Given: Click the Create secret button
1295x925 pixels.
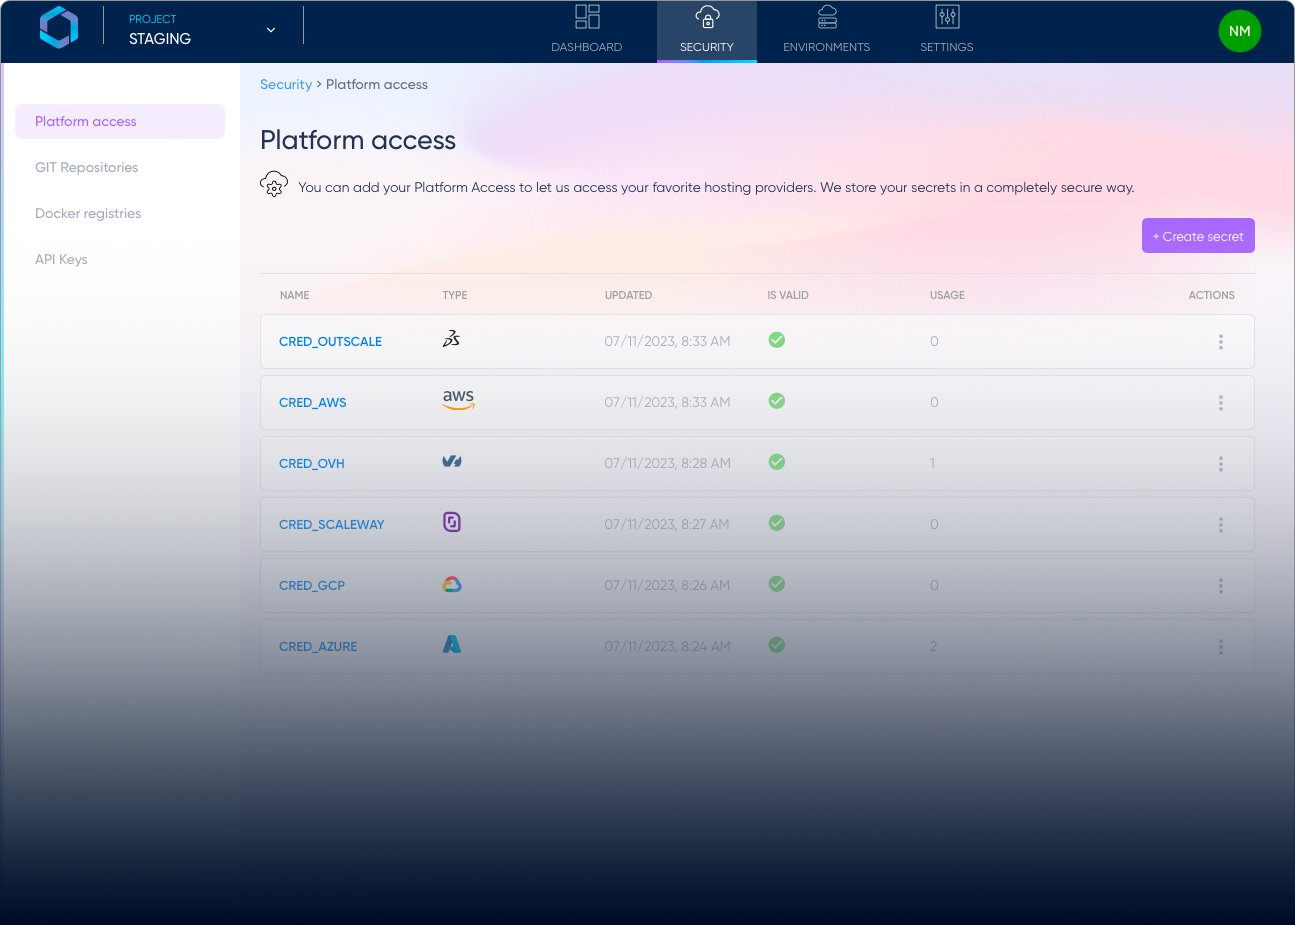Looking at the screenshot, I should point(1198,235).
